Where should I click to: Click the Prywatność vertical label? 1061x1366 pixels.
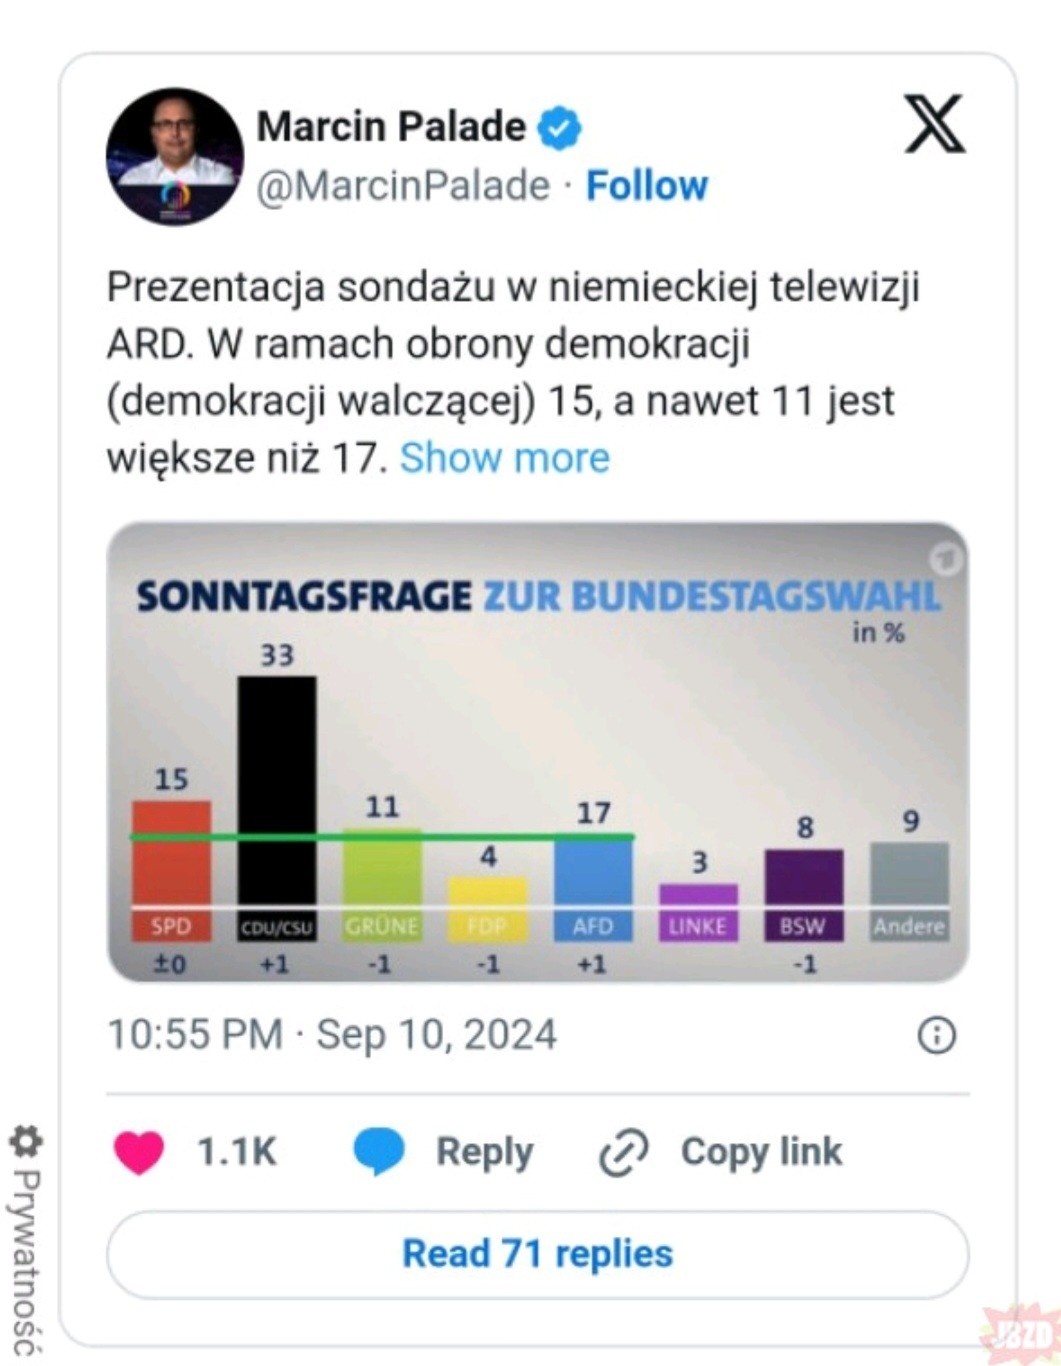(25, 1262)
